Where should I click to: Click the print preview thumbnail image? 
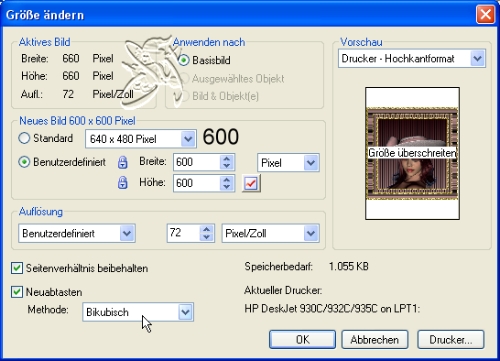pos(412,153)
